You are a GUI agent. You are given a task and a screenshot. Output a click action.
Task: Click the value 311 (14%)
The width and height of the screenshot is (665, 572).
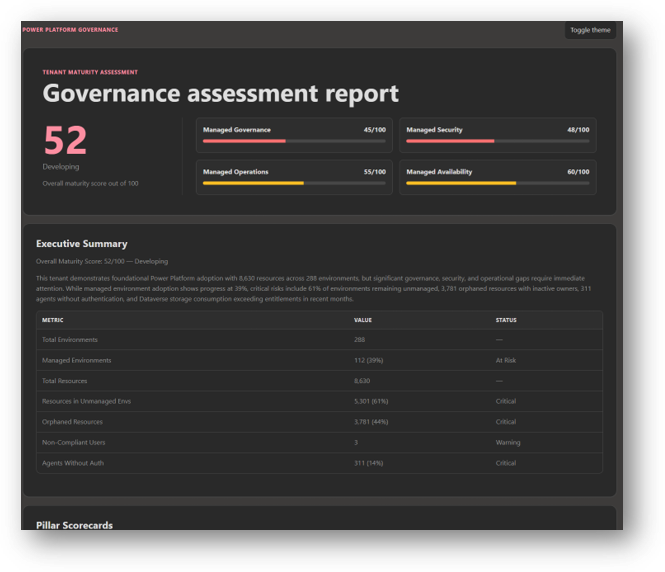point(369,463)
